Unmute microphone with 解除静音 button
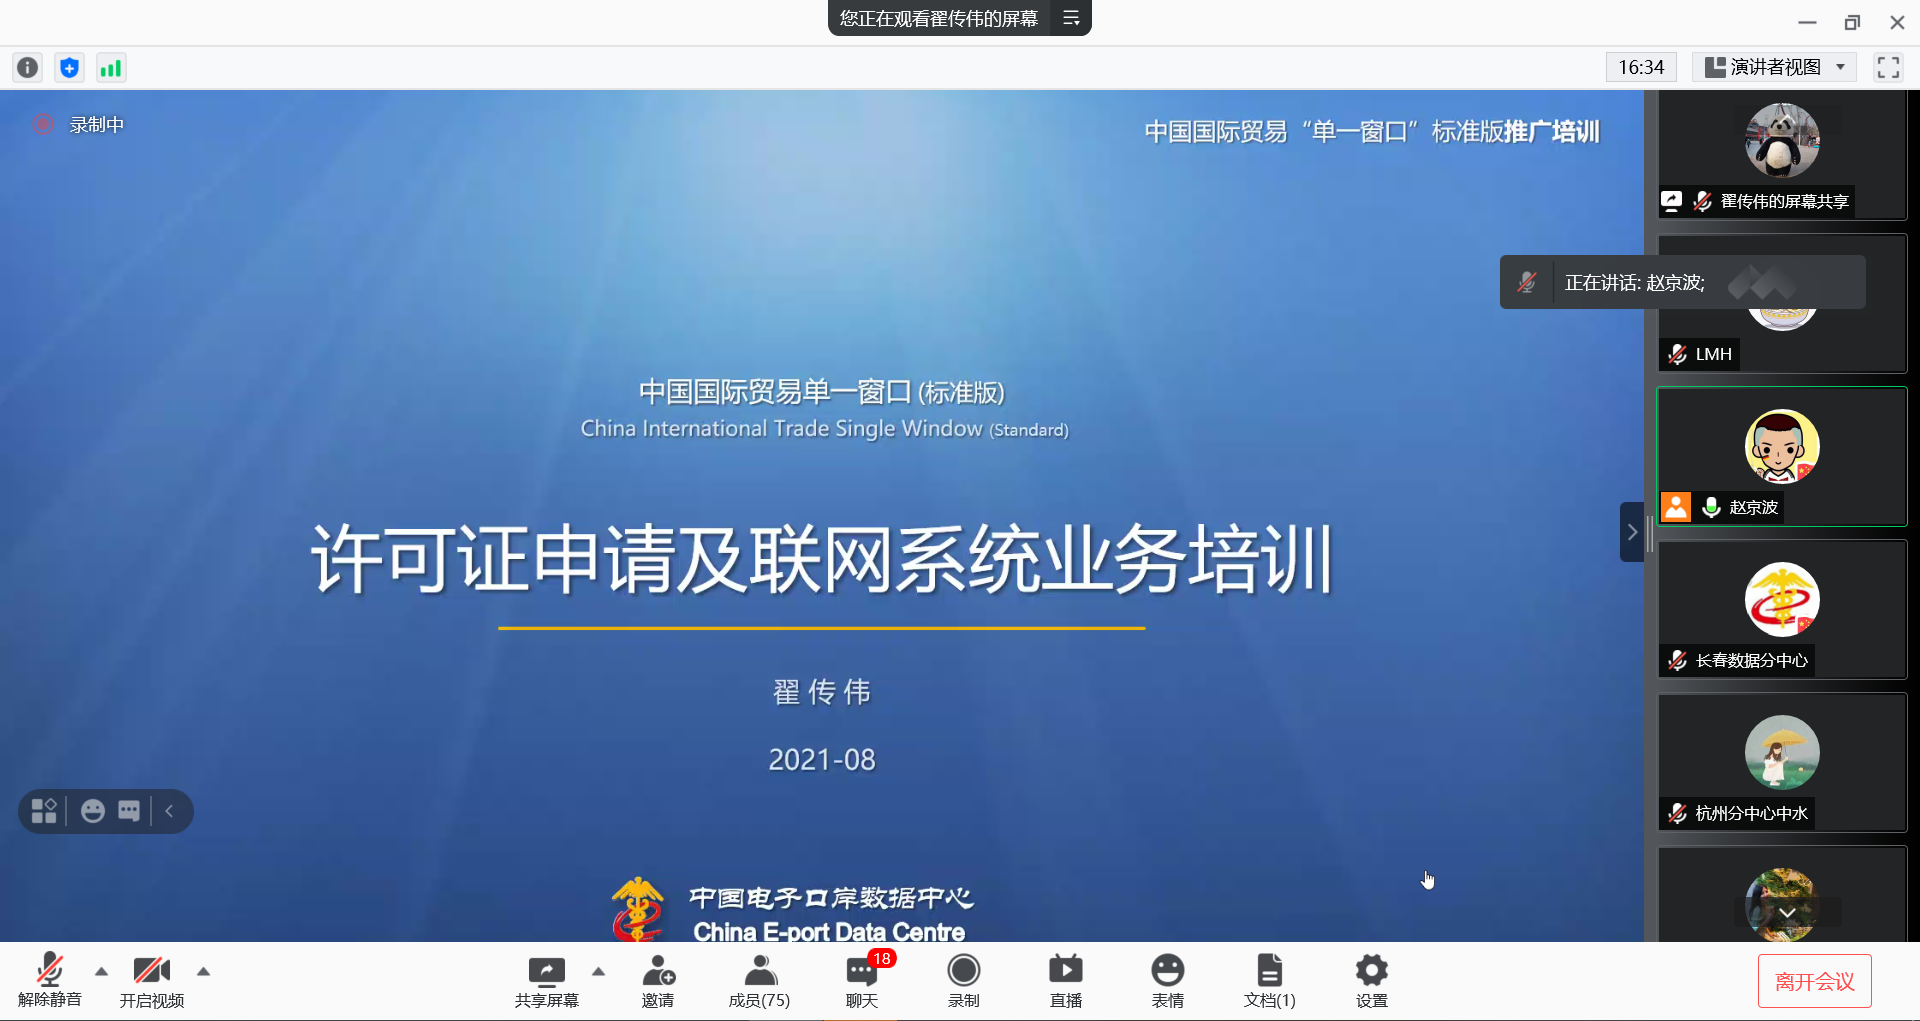This screenshot has height=1021, width=1920. coord(50,980)
